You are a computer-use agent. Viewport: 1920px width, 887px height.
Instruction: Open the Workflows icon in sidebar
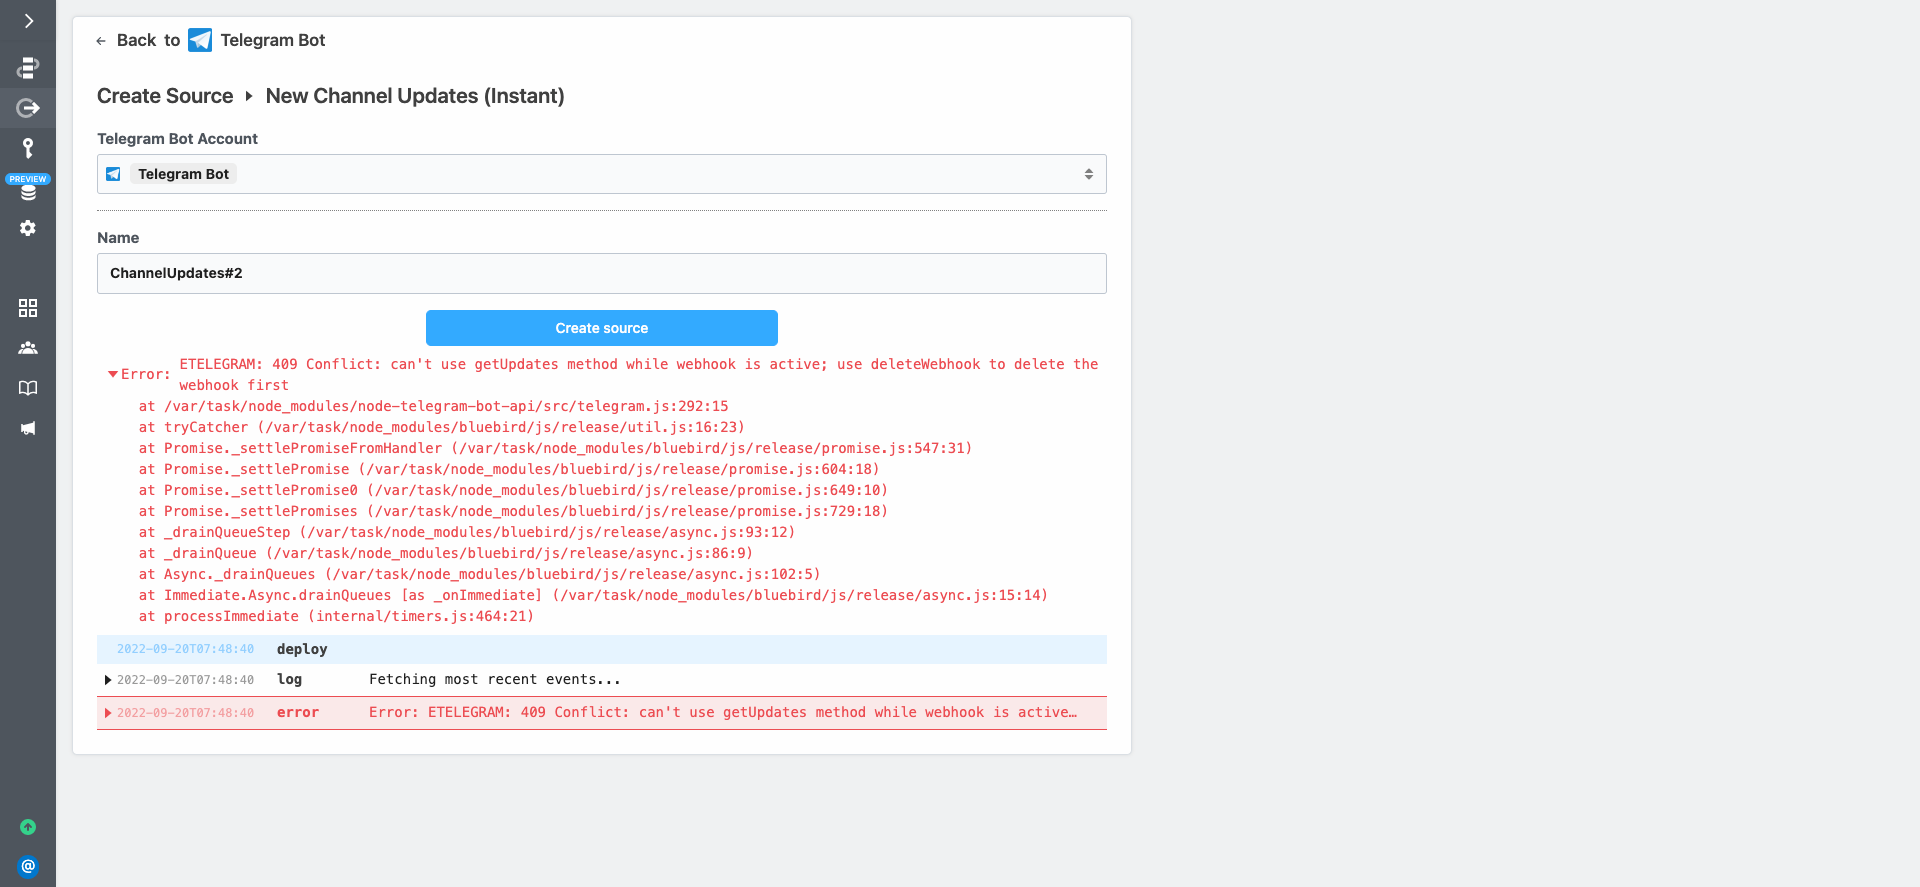point(28,68)
